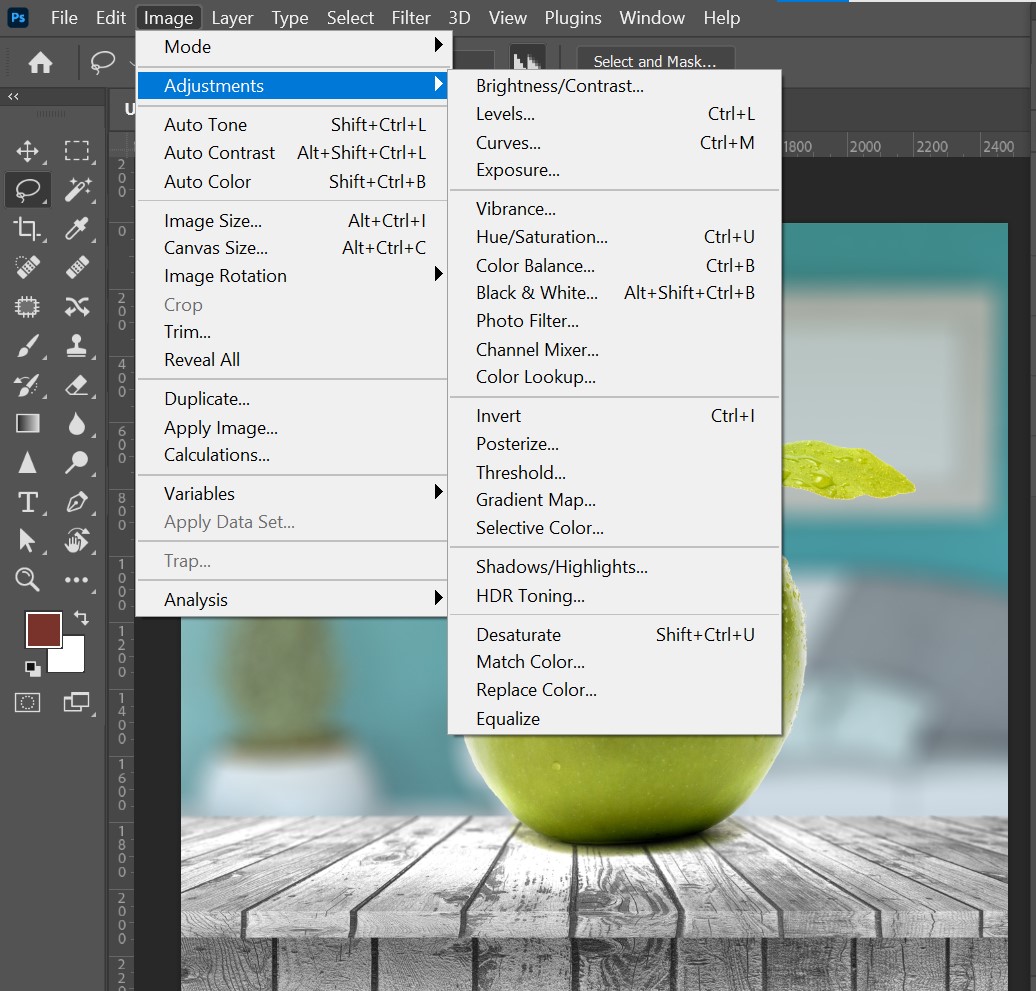Choose Desaturate adjustment
The image size is (1036, 991).
[614, 634]
